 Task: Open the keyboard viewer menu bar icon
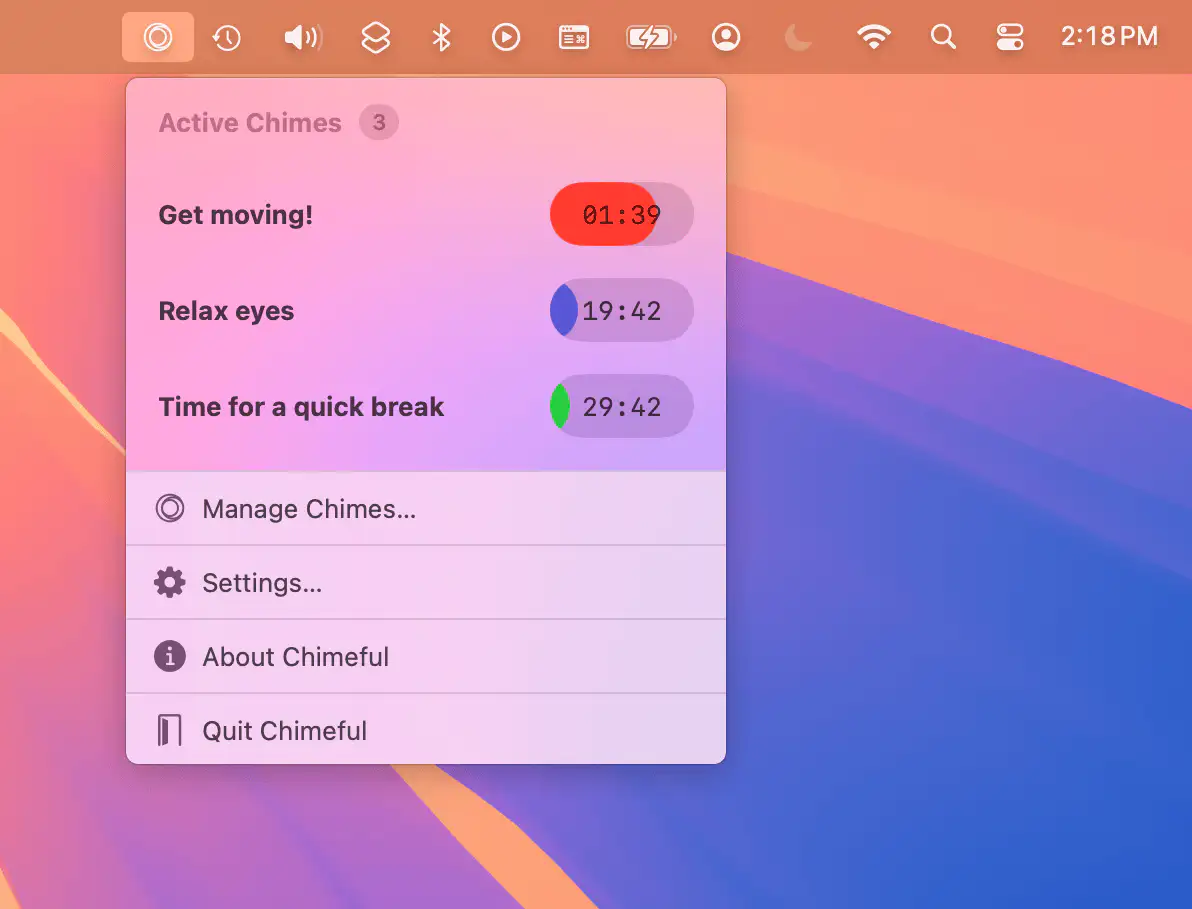point(574,37)
